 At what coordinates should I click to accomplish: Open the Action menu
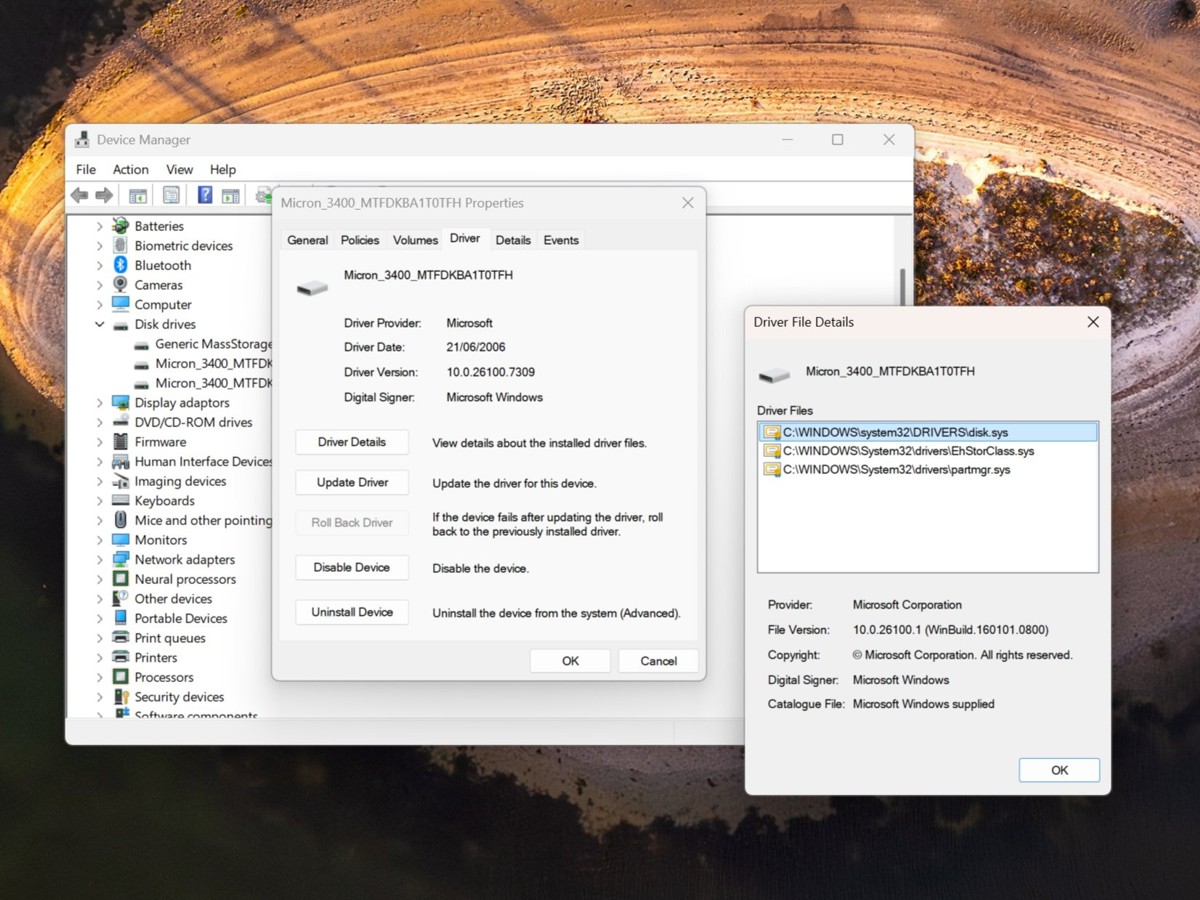pyautogui.click(x=130, y=169)
